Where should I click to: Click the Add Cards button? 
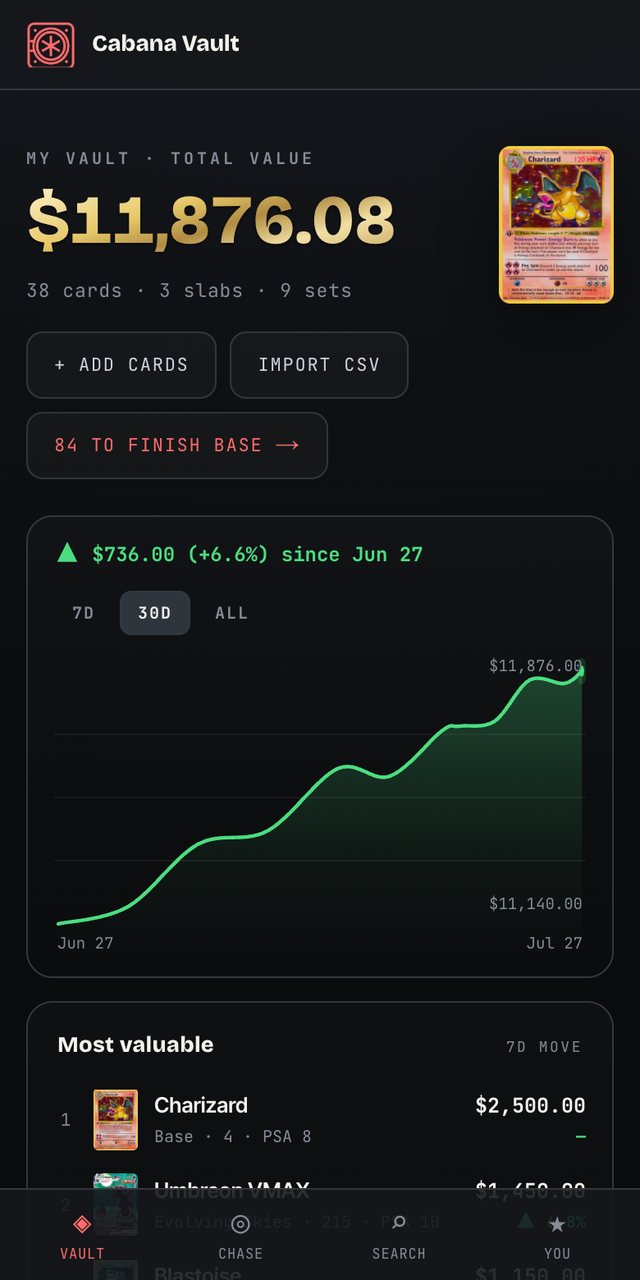(121, 365)
